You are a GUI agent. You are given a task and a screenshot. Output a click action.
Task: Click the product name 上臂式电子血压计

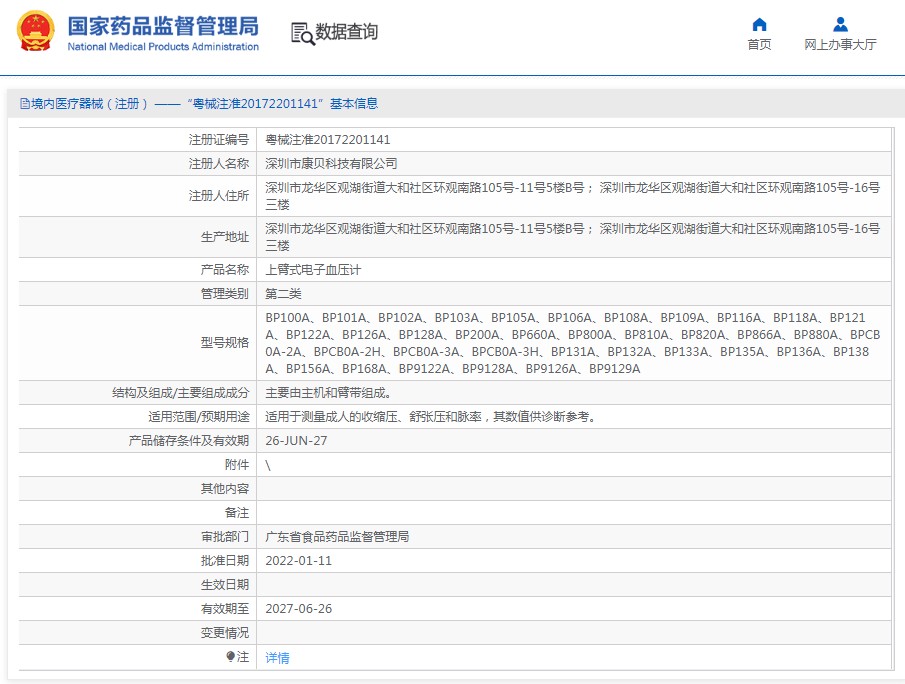(x=312, y=270)
